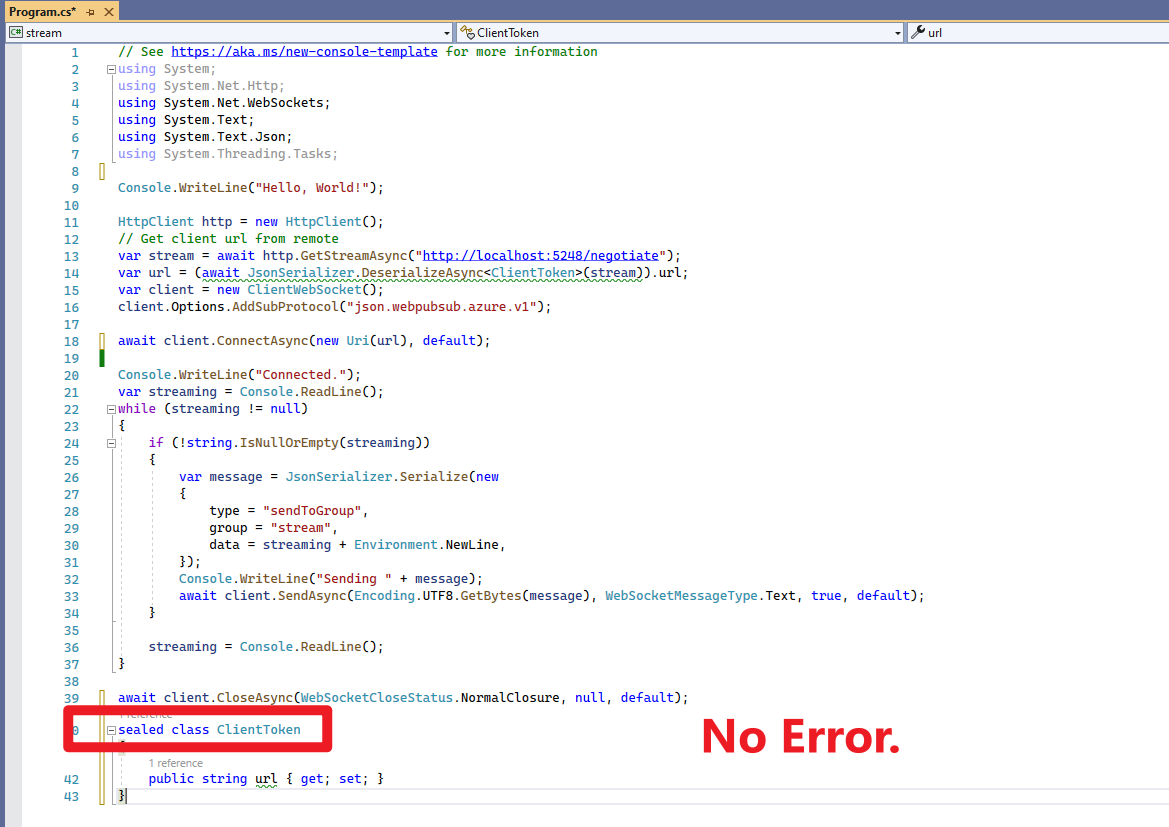Collapse the while loop block

pyautogui.click(x=110, y=409)
